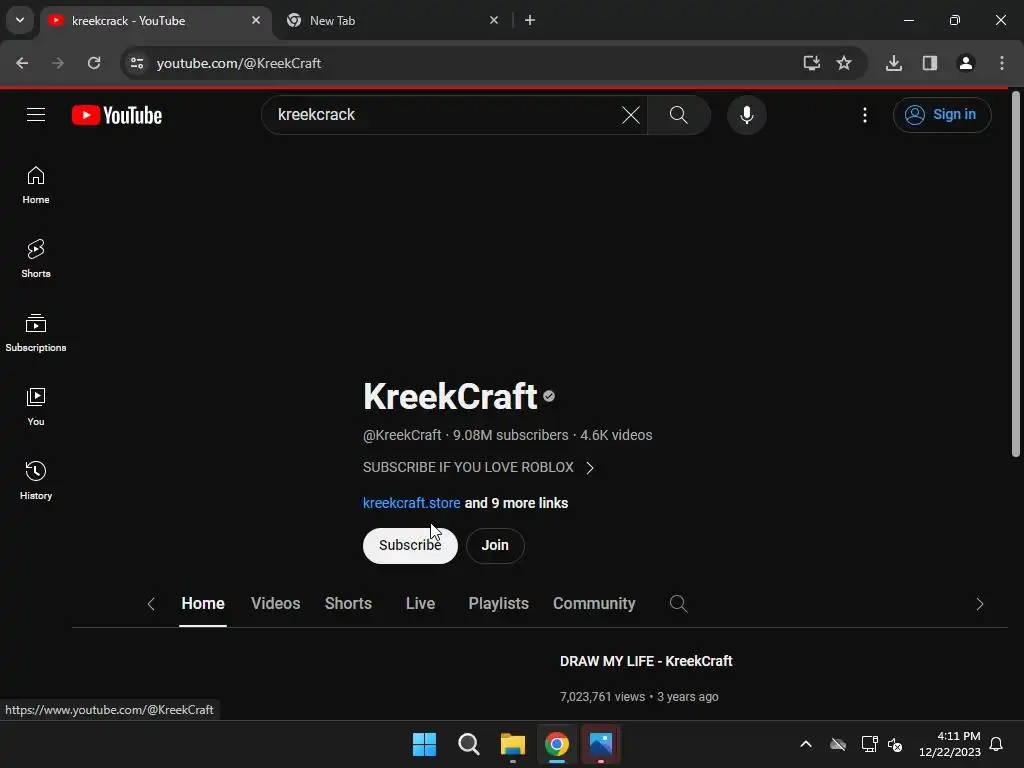1024x768 pixels.
Task: Open notifications bell in the taskbar
Action: pyautogui.click(x=996, y=744)
